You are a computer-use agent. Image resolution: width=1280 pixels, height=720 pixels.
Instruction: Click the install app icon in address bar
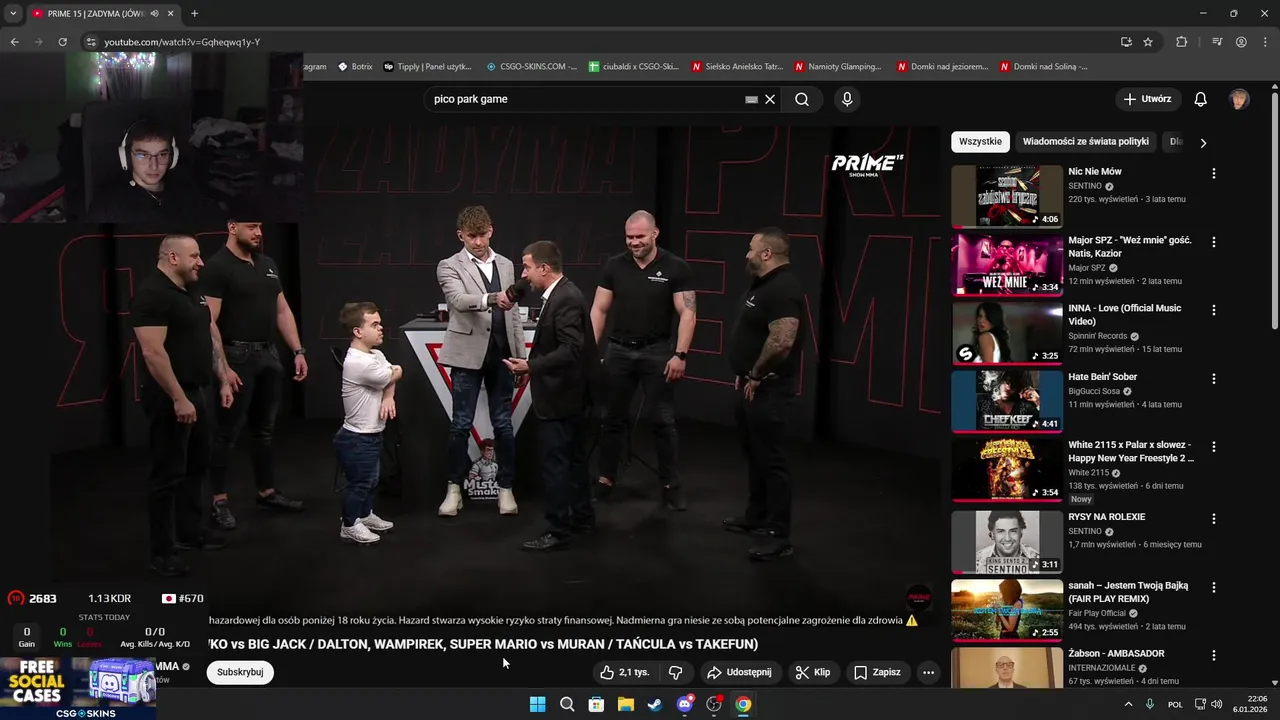(1126, 42)
